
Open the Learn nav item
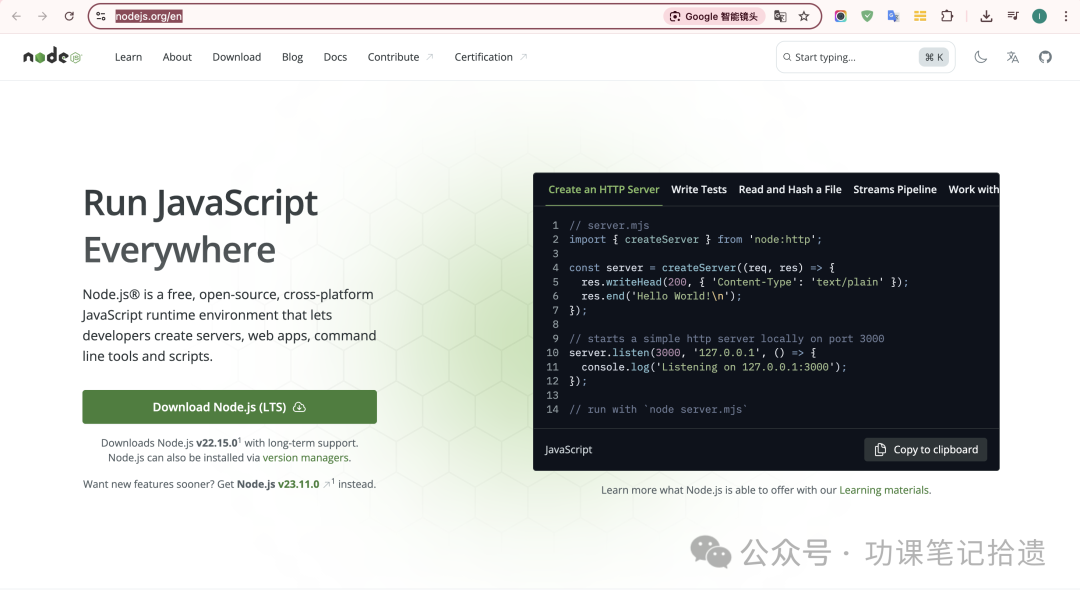[128, 57]
